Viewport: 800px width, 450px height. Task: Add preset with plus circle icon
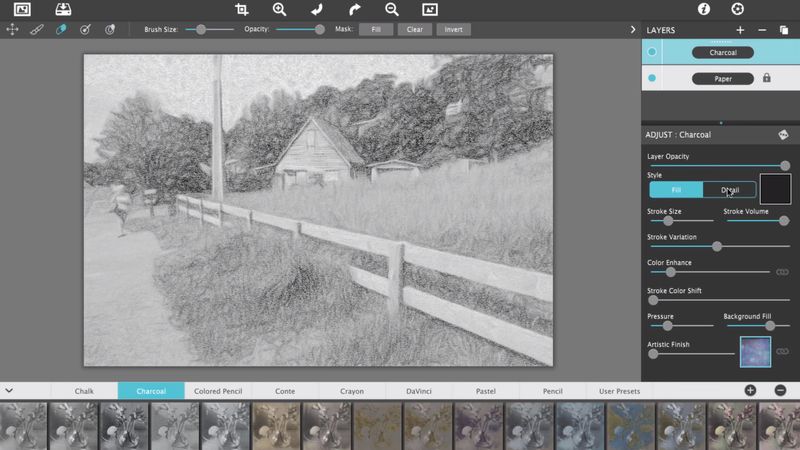(750, 391)
